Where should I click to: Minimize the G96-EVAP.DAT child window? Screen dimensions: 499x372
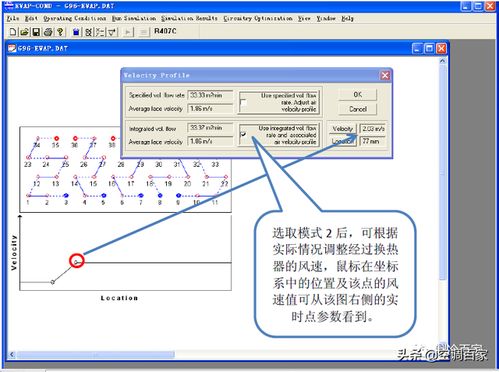(x=417, y=49)
